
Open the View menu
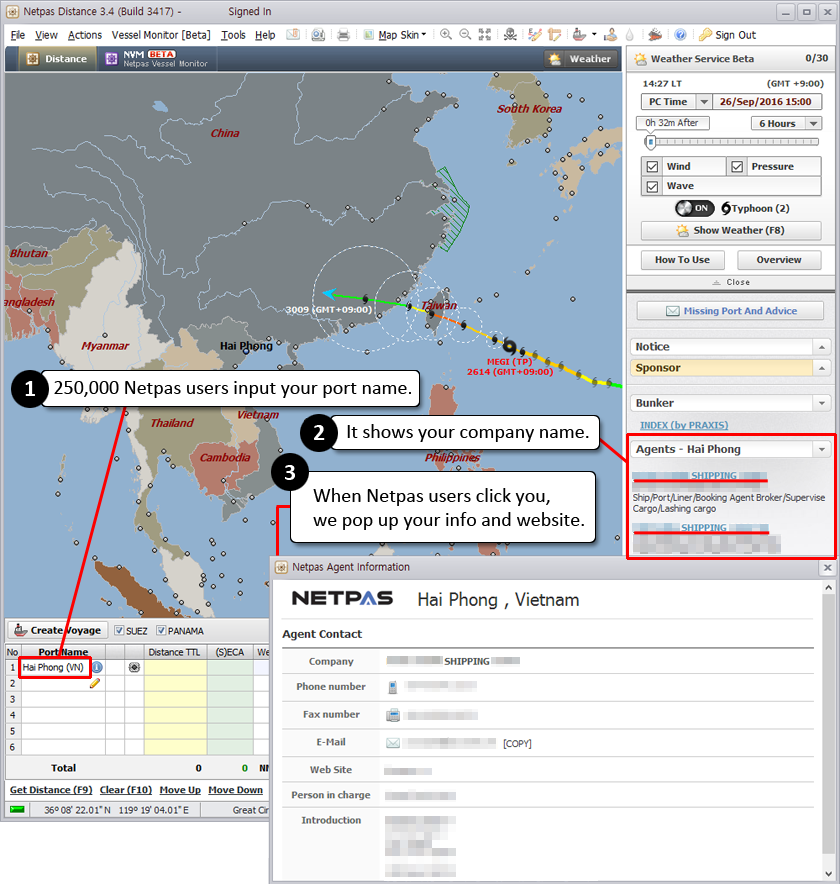[x=46, y=35]
